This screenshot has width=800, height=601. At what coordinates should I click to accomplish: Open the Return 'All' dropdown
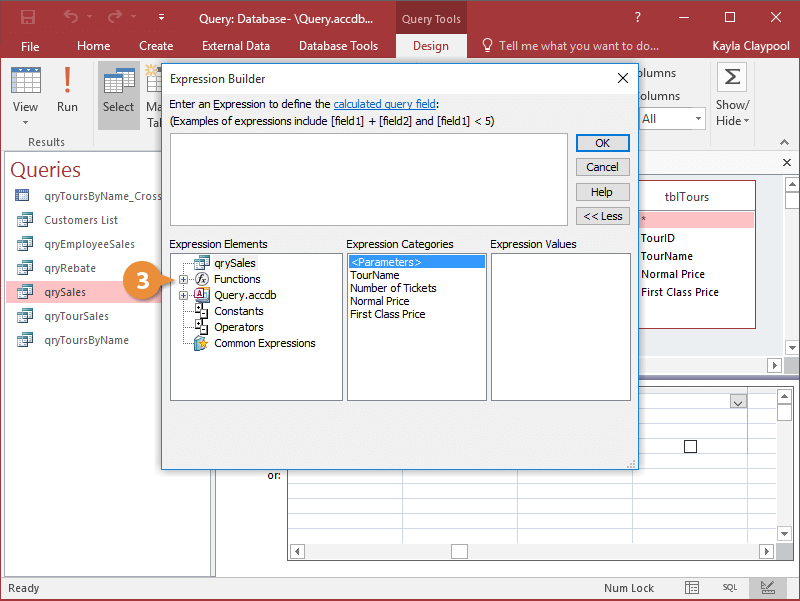point(698,118)
